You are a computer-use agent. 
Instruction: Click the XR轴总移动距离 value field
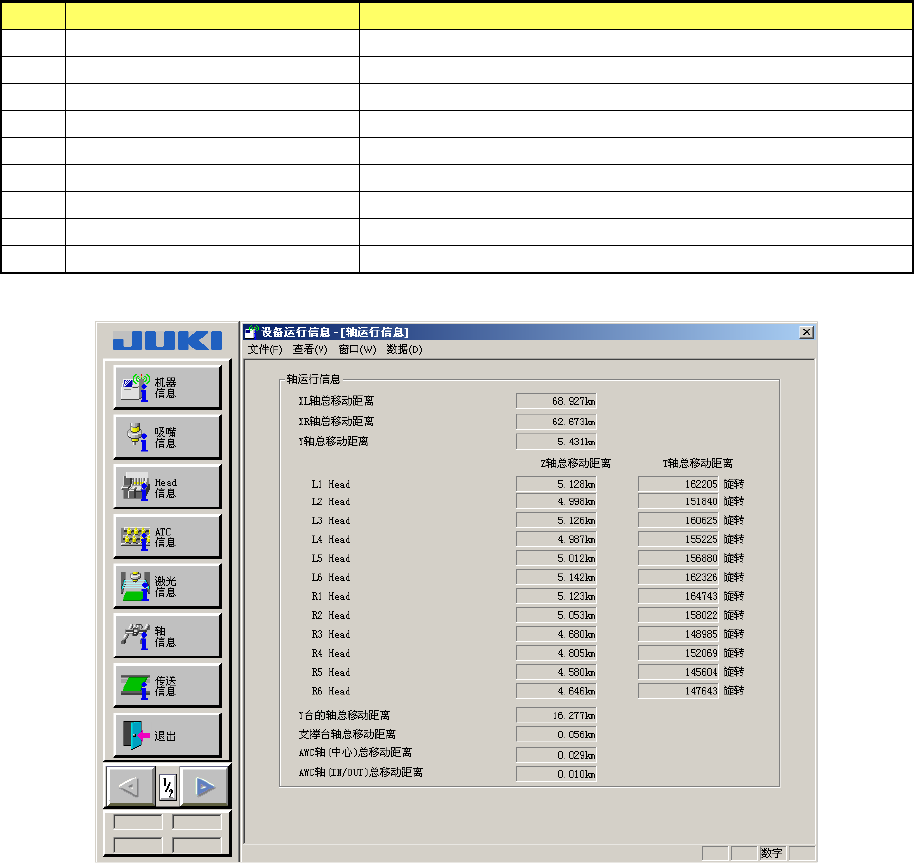tap(556, 422)
